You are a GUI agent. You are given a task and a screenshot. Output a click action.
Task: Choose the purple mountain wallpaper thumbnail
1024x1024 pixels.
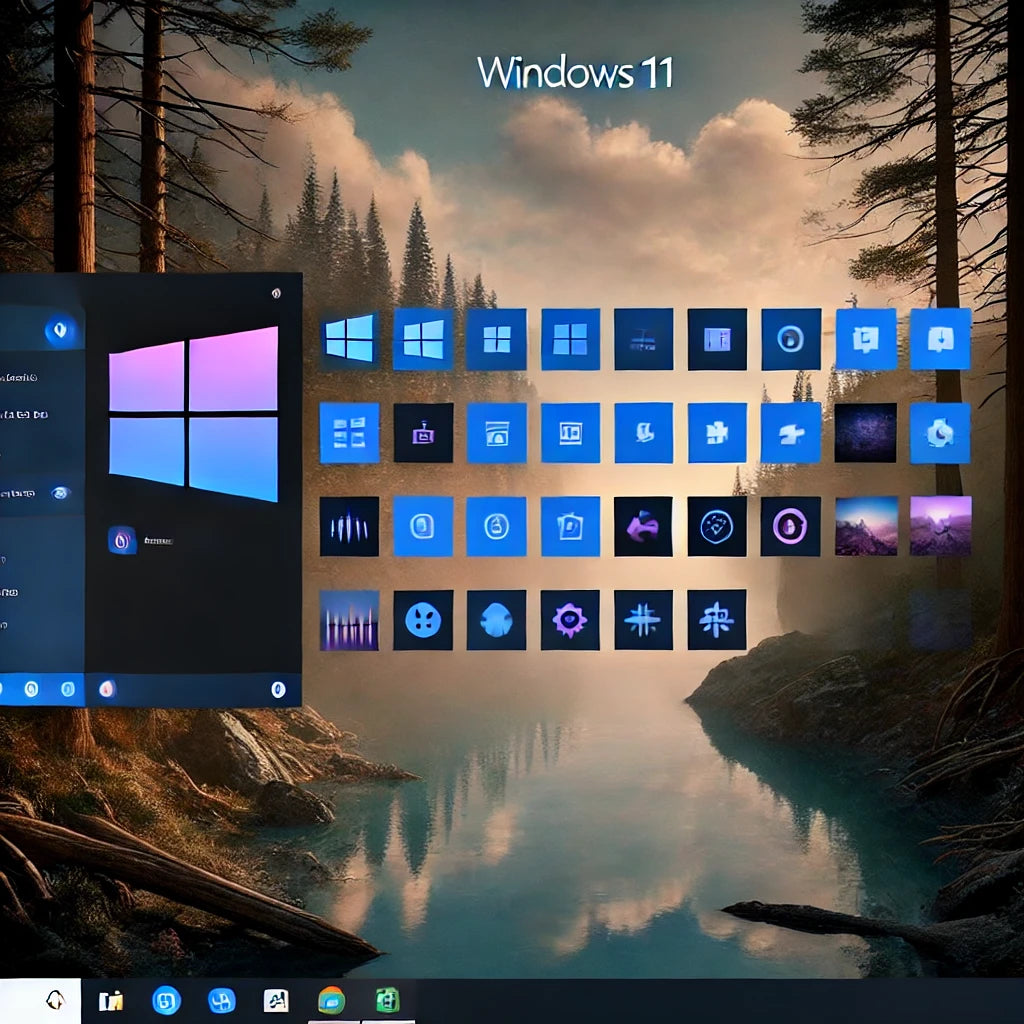[940, 526]
